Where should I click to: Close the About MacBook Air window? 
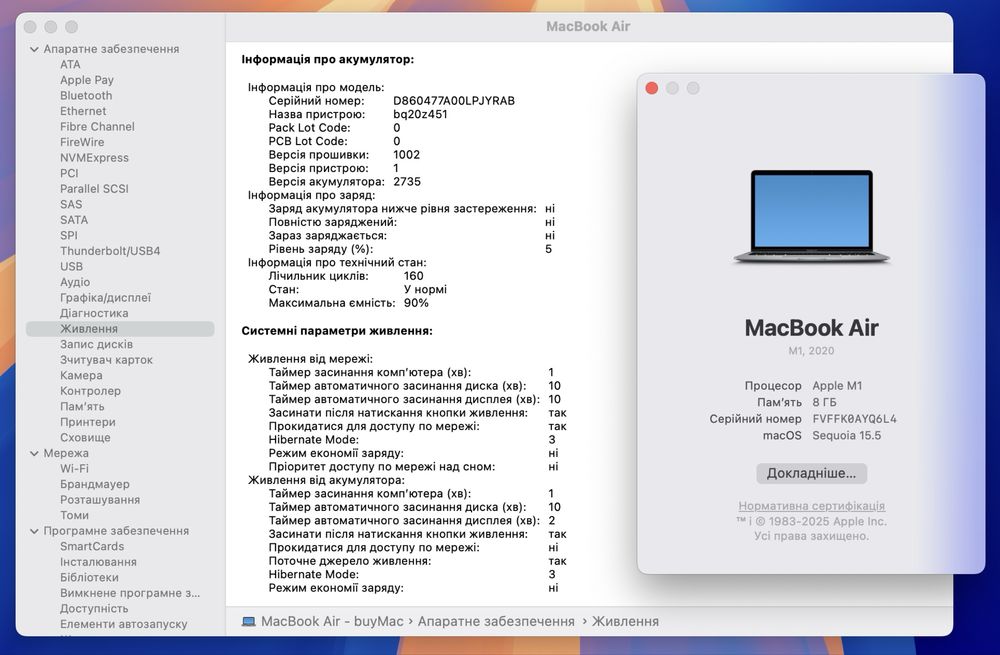coord(652,88)
